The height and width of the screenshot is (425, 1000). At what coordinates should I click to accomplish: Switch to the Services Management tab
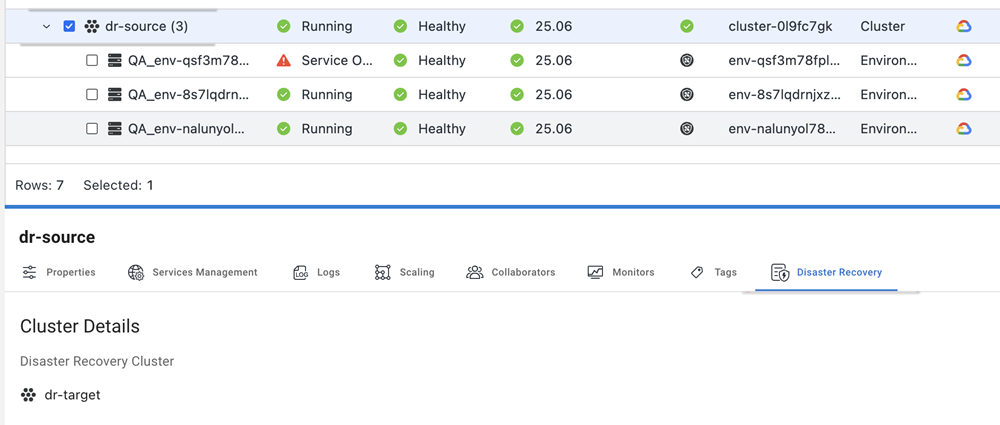[x=193, y=272]
